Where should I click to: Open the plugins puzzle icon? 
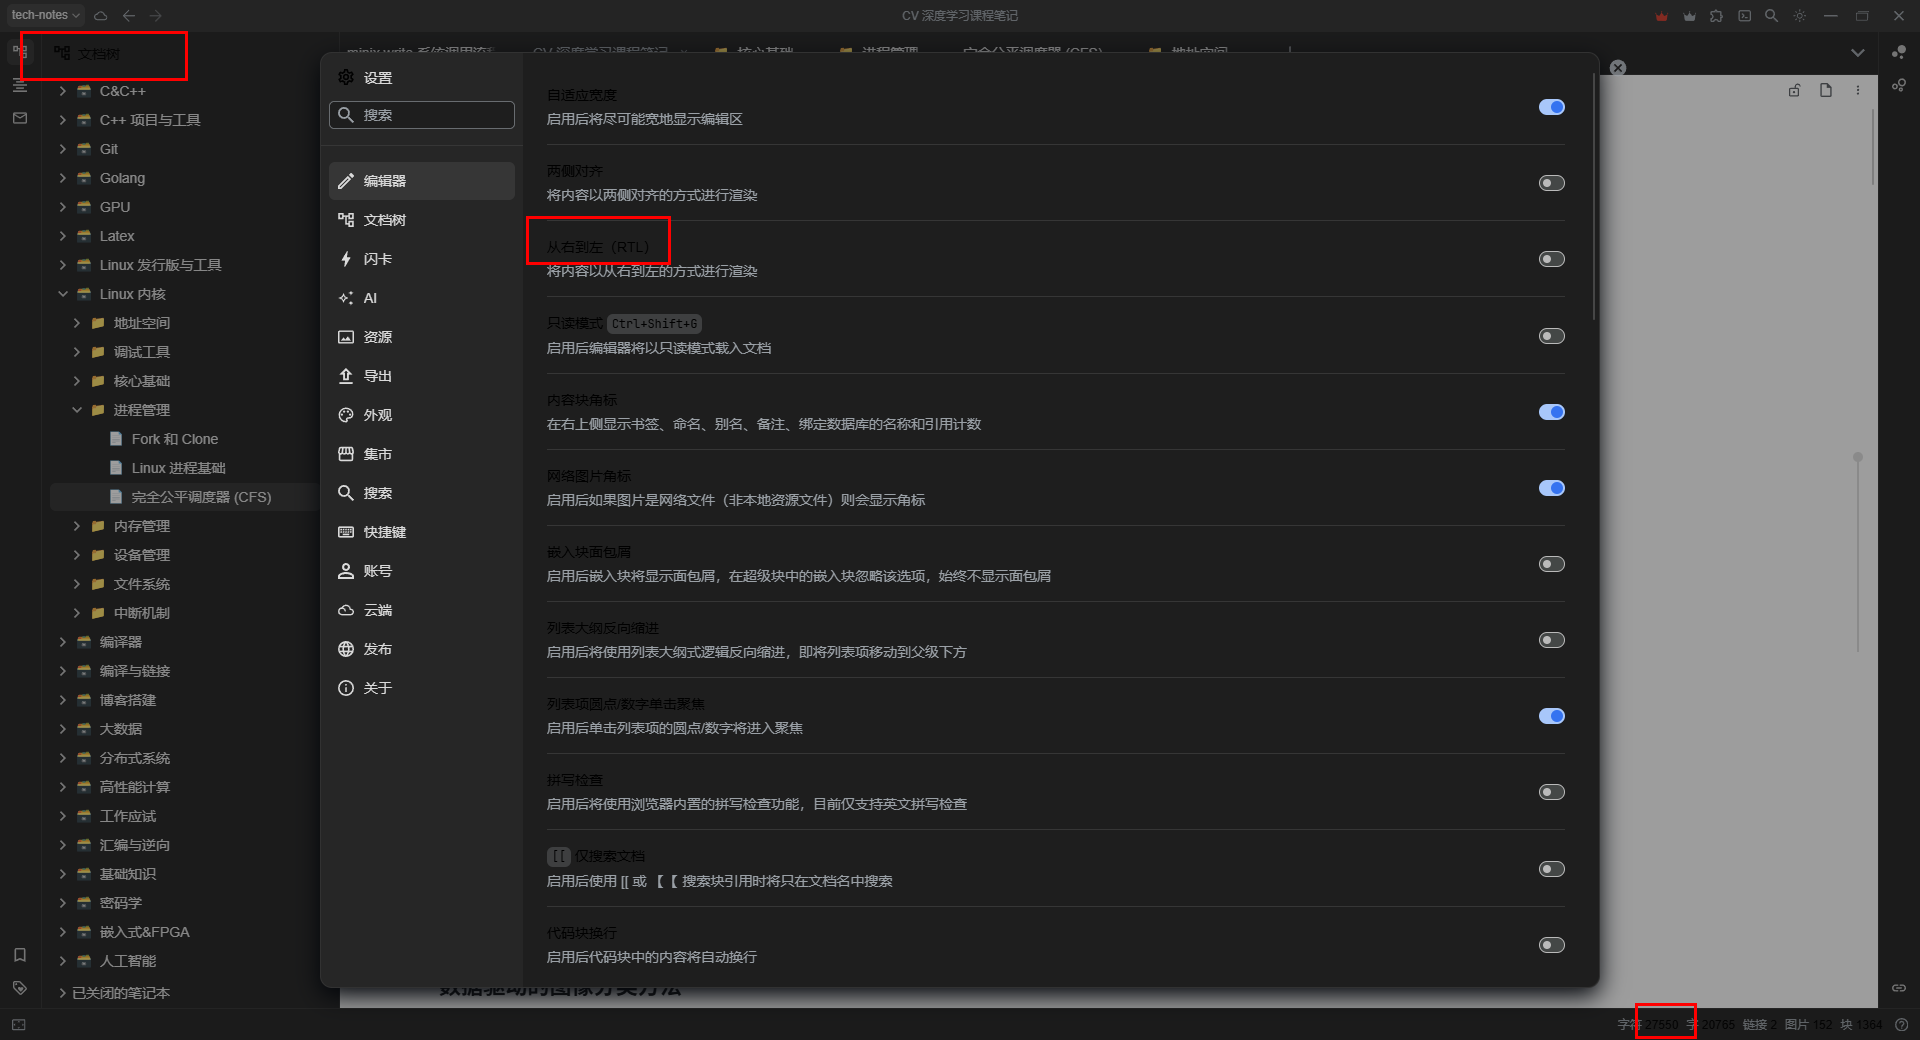[1717, 16]
